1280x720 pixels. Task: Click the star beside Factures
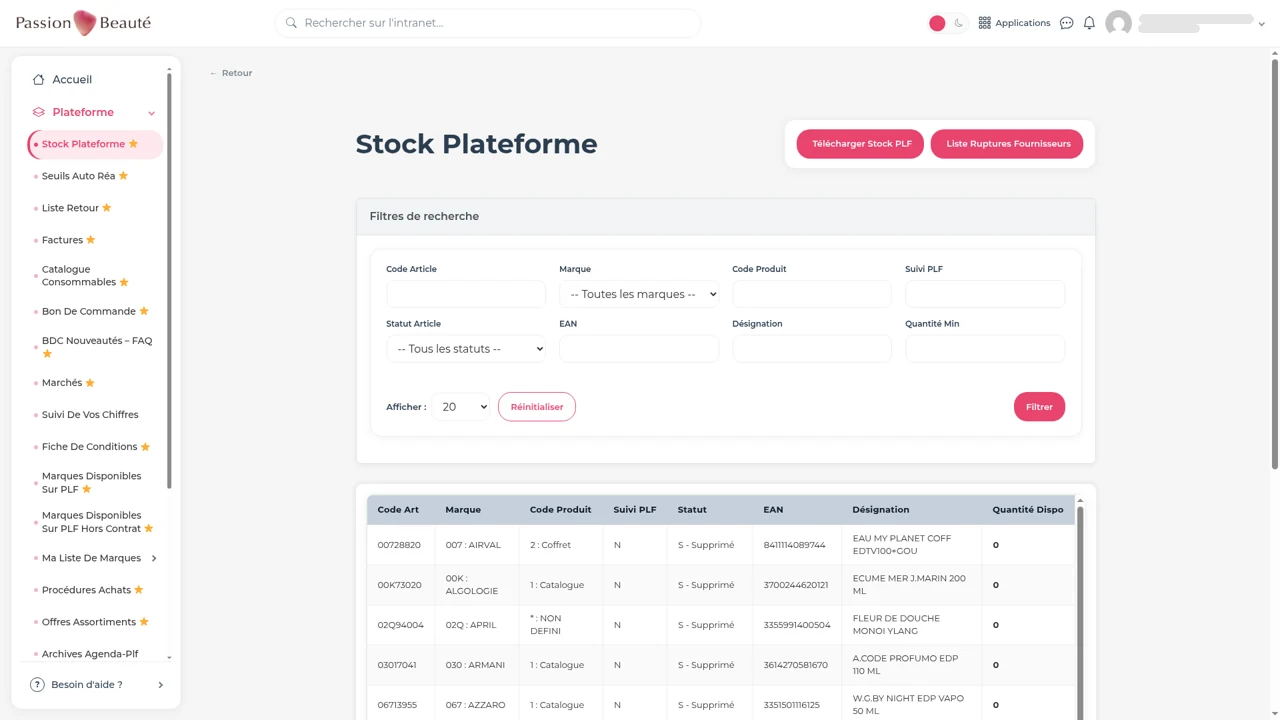click(x=91, y=240)
